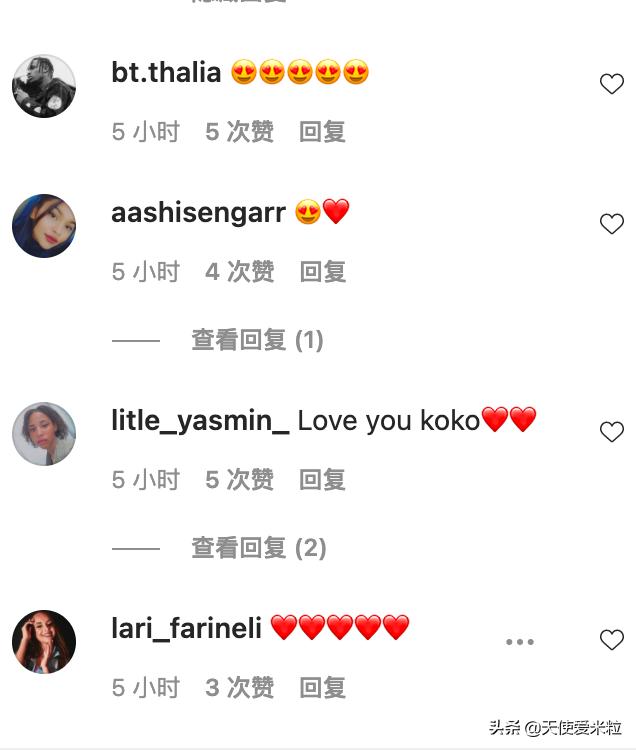Tap heart icon on lari_farineli's comment
This screenshot has height=750, width=636.
pos(612,640)
